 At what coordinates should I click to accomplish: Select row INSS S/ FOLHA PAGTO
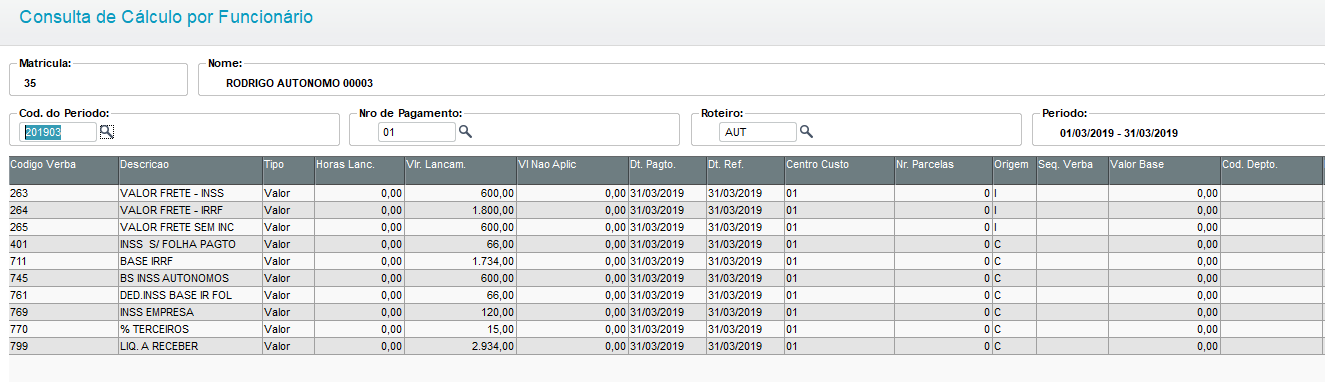(x=666, y=244)
